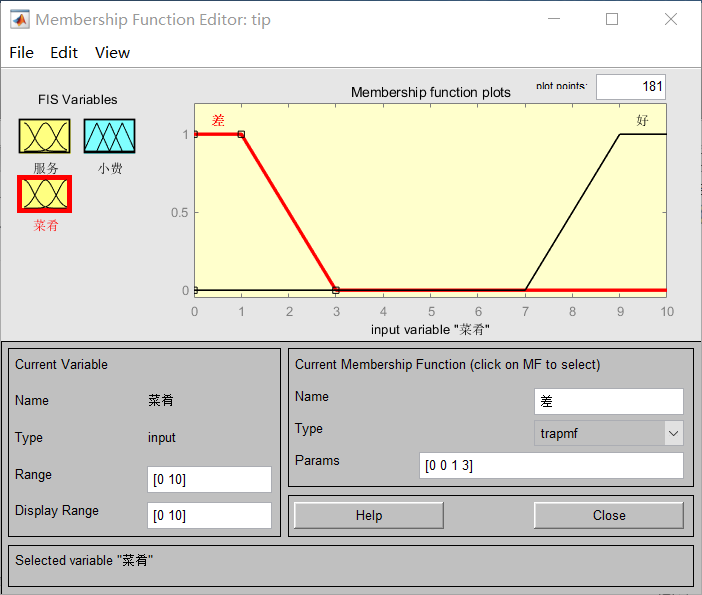
Task: Click the 'Membership function plots' title
Action: coord(431,92)
